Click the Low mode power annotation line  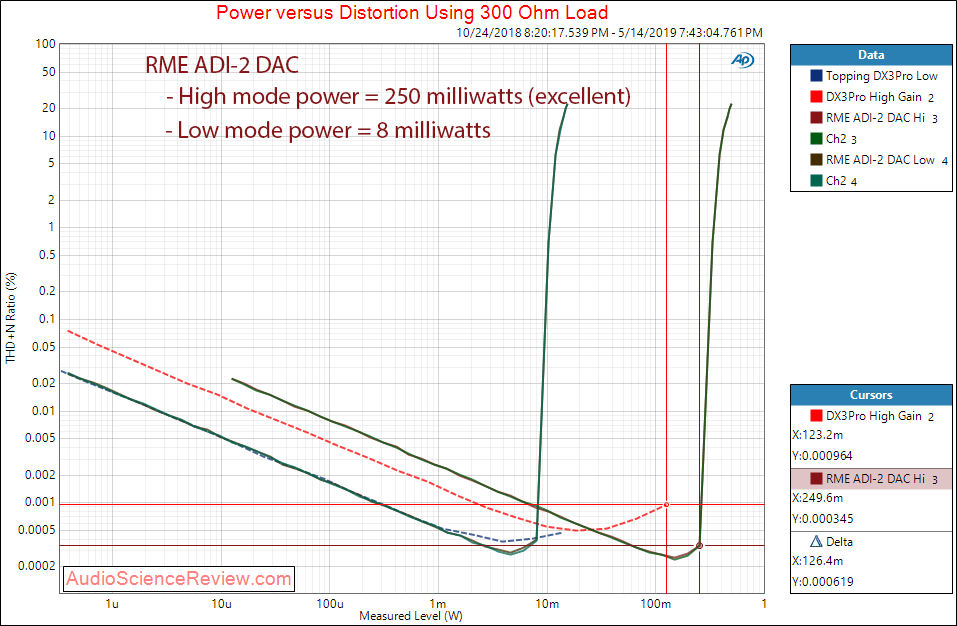point(328,130)
